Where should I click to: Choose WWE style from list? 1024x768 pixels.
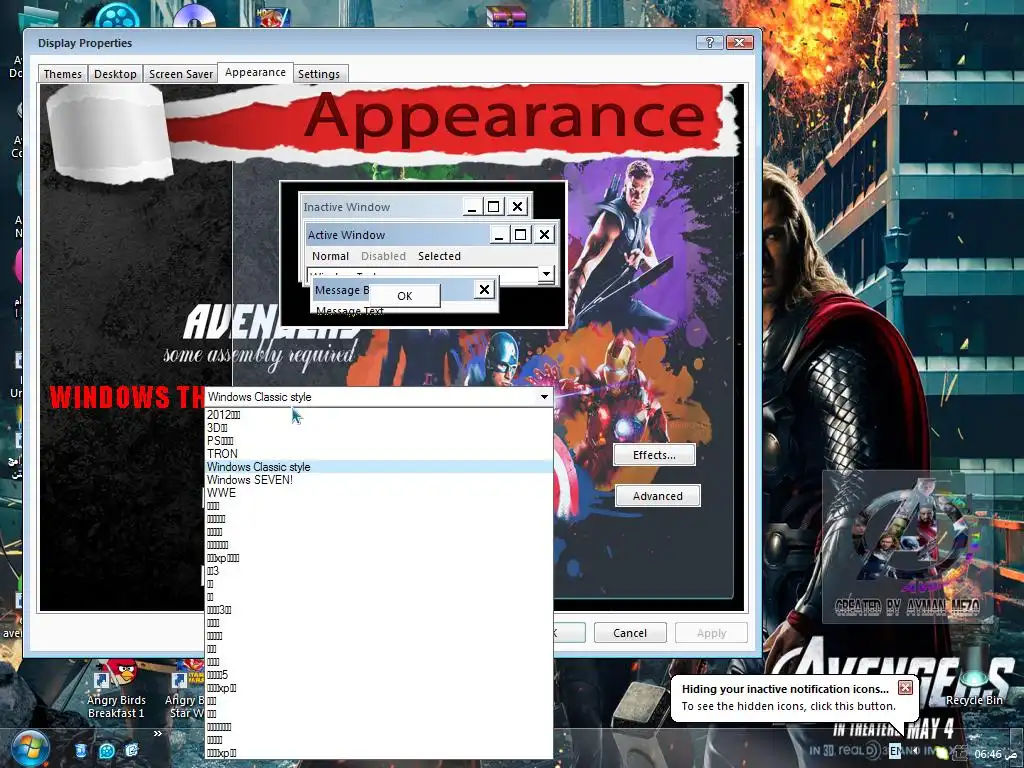point(379,493)
